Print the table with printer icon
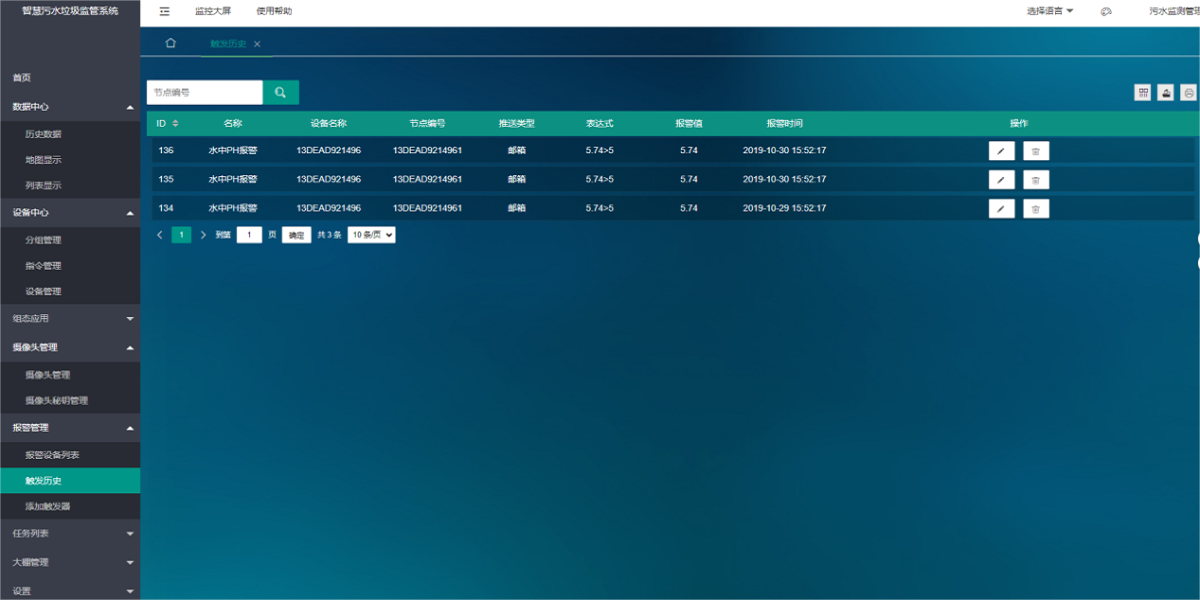 1188,92
